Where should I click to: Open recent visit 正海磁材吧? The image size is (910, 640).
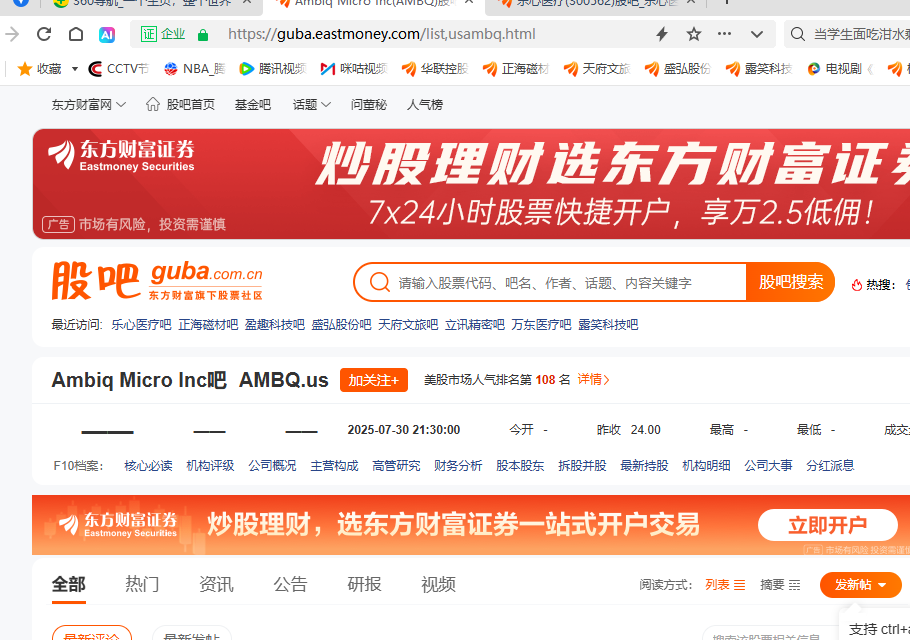point(208,324)
